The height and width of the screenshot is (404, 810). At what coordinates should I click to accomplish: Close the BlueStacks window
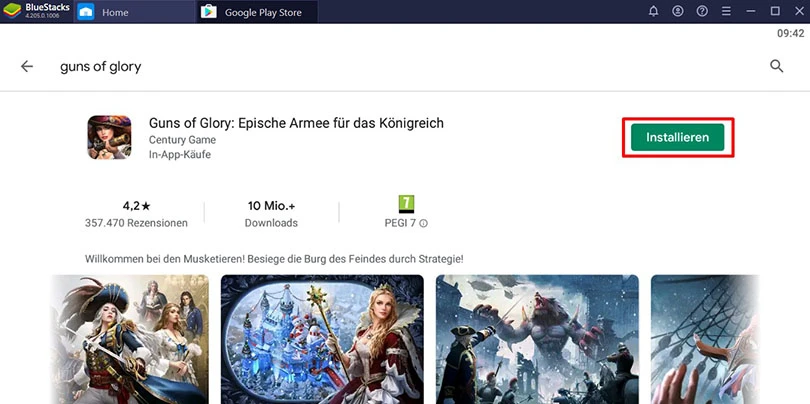(799, 11)
